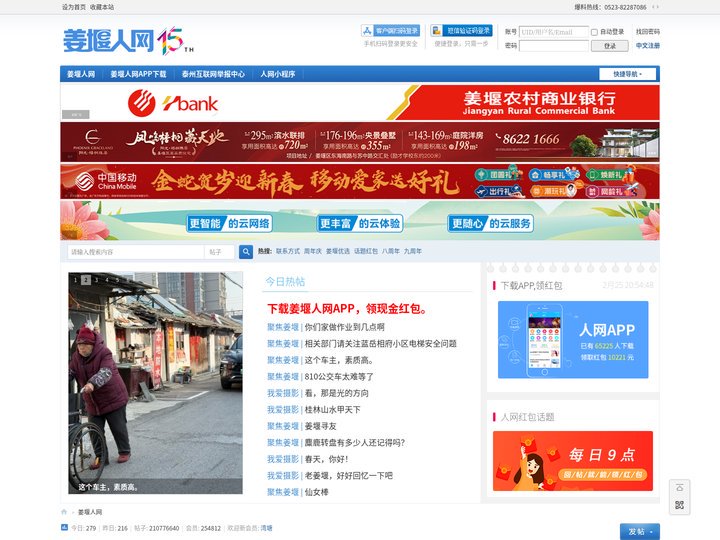Focus the 账号 username input field
The height and width of the screenshot is (540, 720).
tap(553, 32)
